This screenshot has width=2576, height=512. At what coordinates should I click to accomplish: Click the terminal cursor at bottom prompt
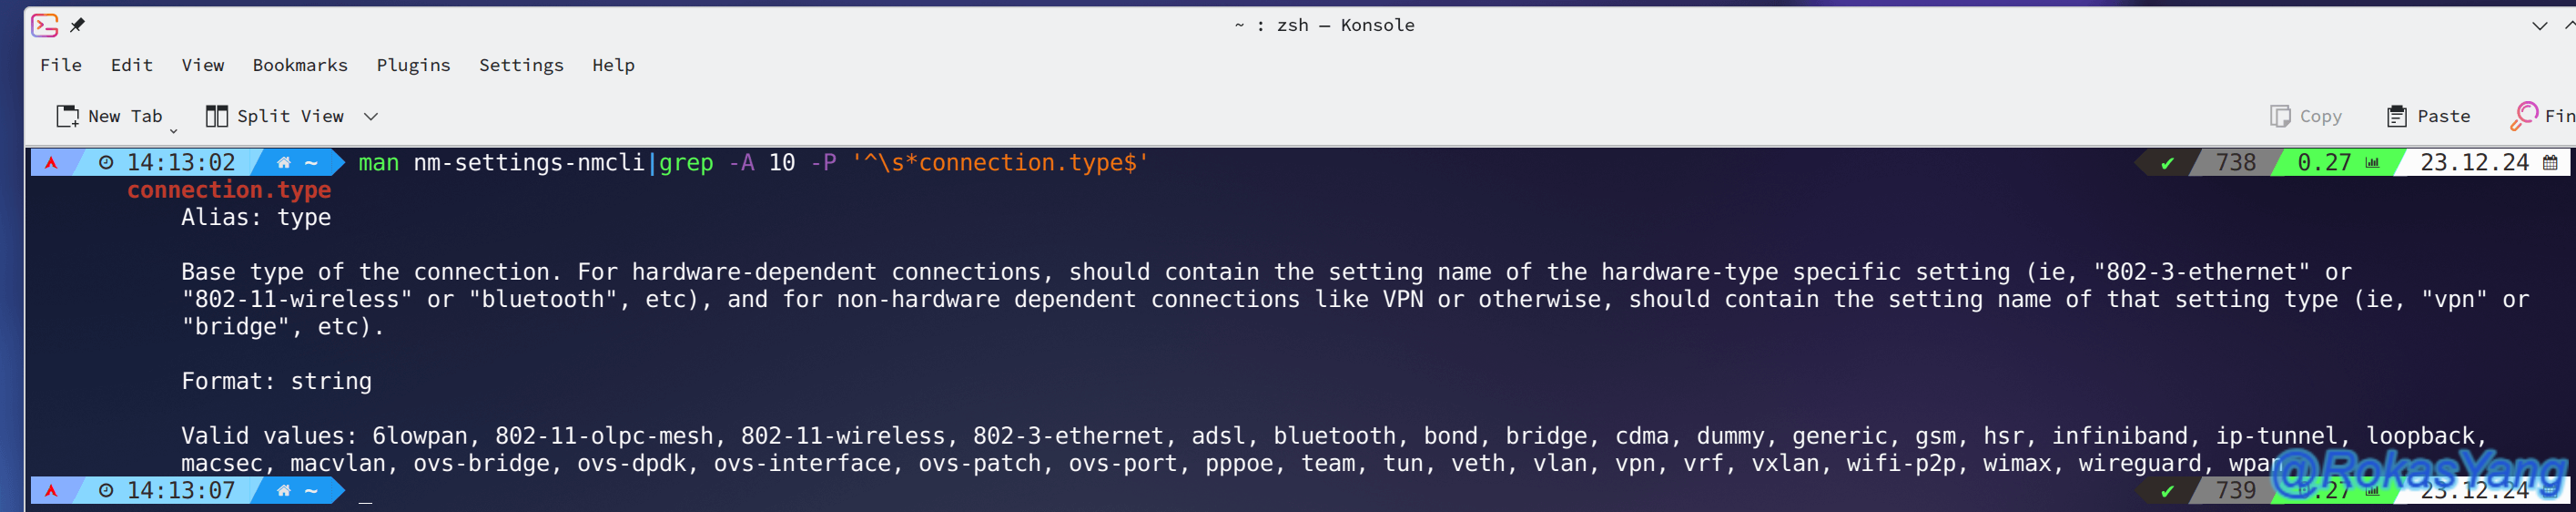[x=366, y=499]
